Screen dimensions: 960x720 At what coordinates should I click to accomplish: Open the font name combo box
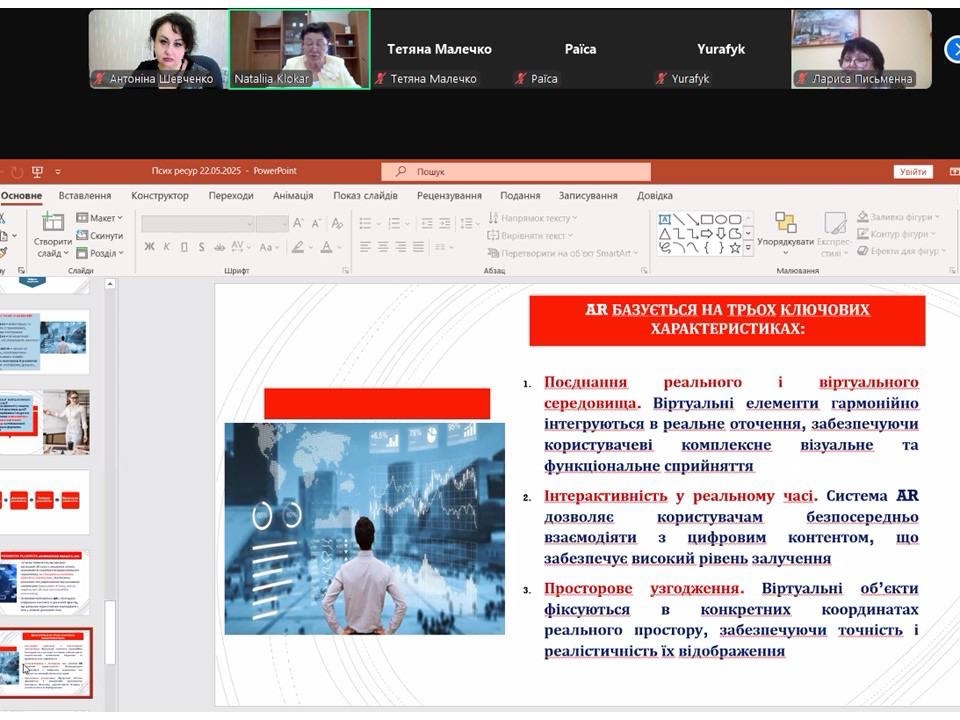[198, 223]
